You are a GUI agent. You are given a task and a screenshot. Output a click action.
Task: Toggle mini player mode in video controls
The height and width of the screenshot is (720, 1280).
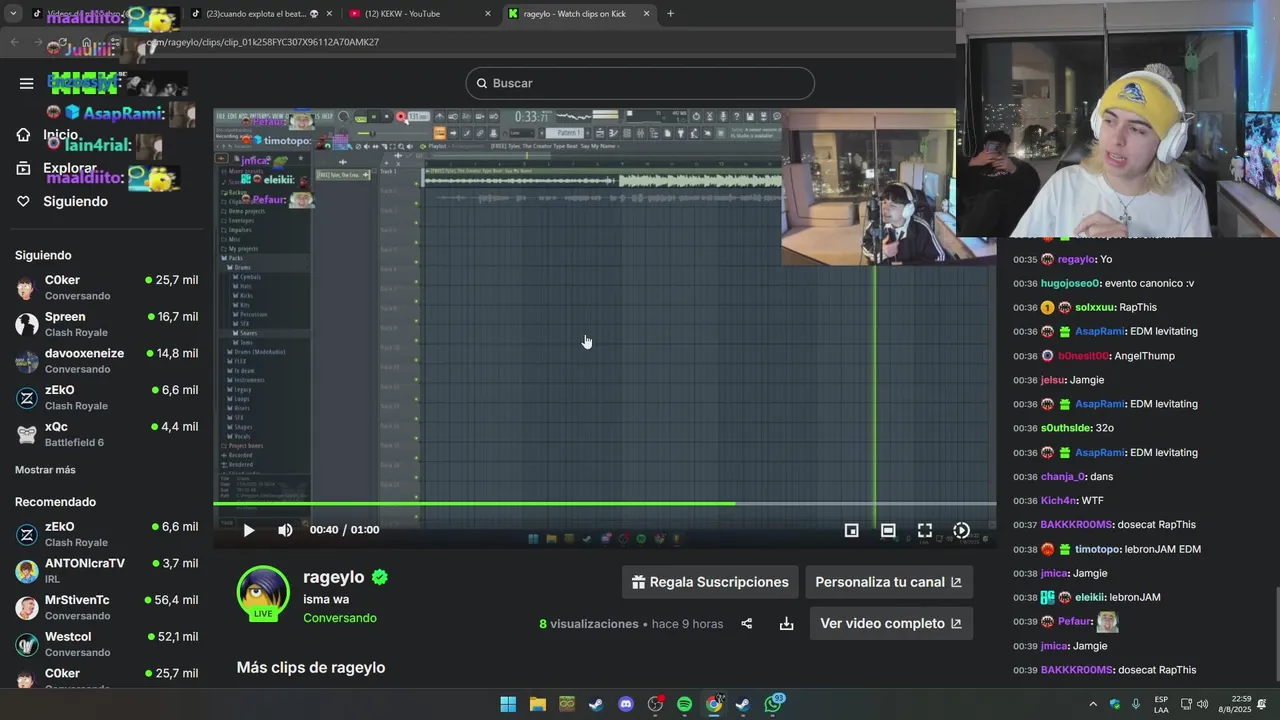click(851, 530)
